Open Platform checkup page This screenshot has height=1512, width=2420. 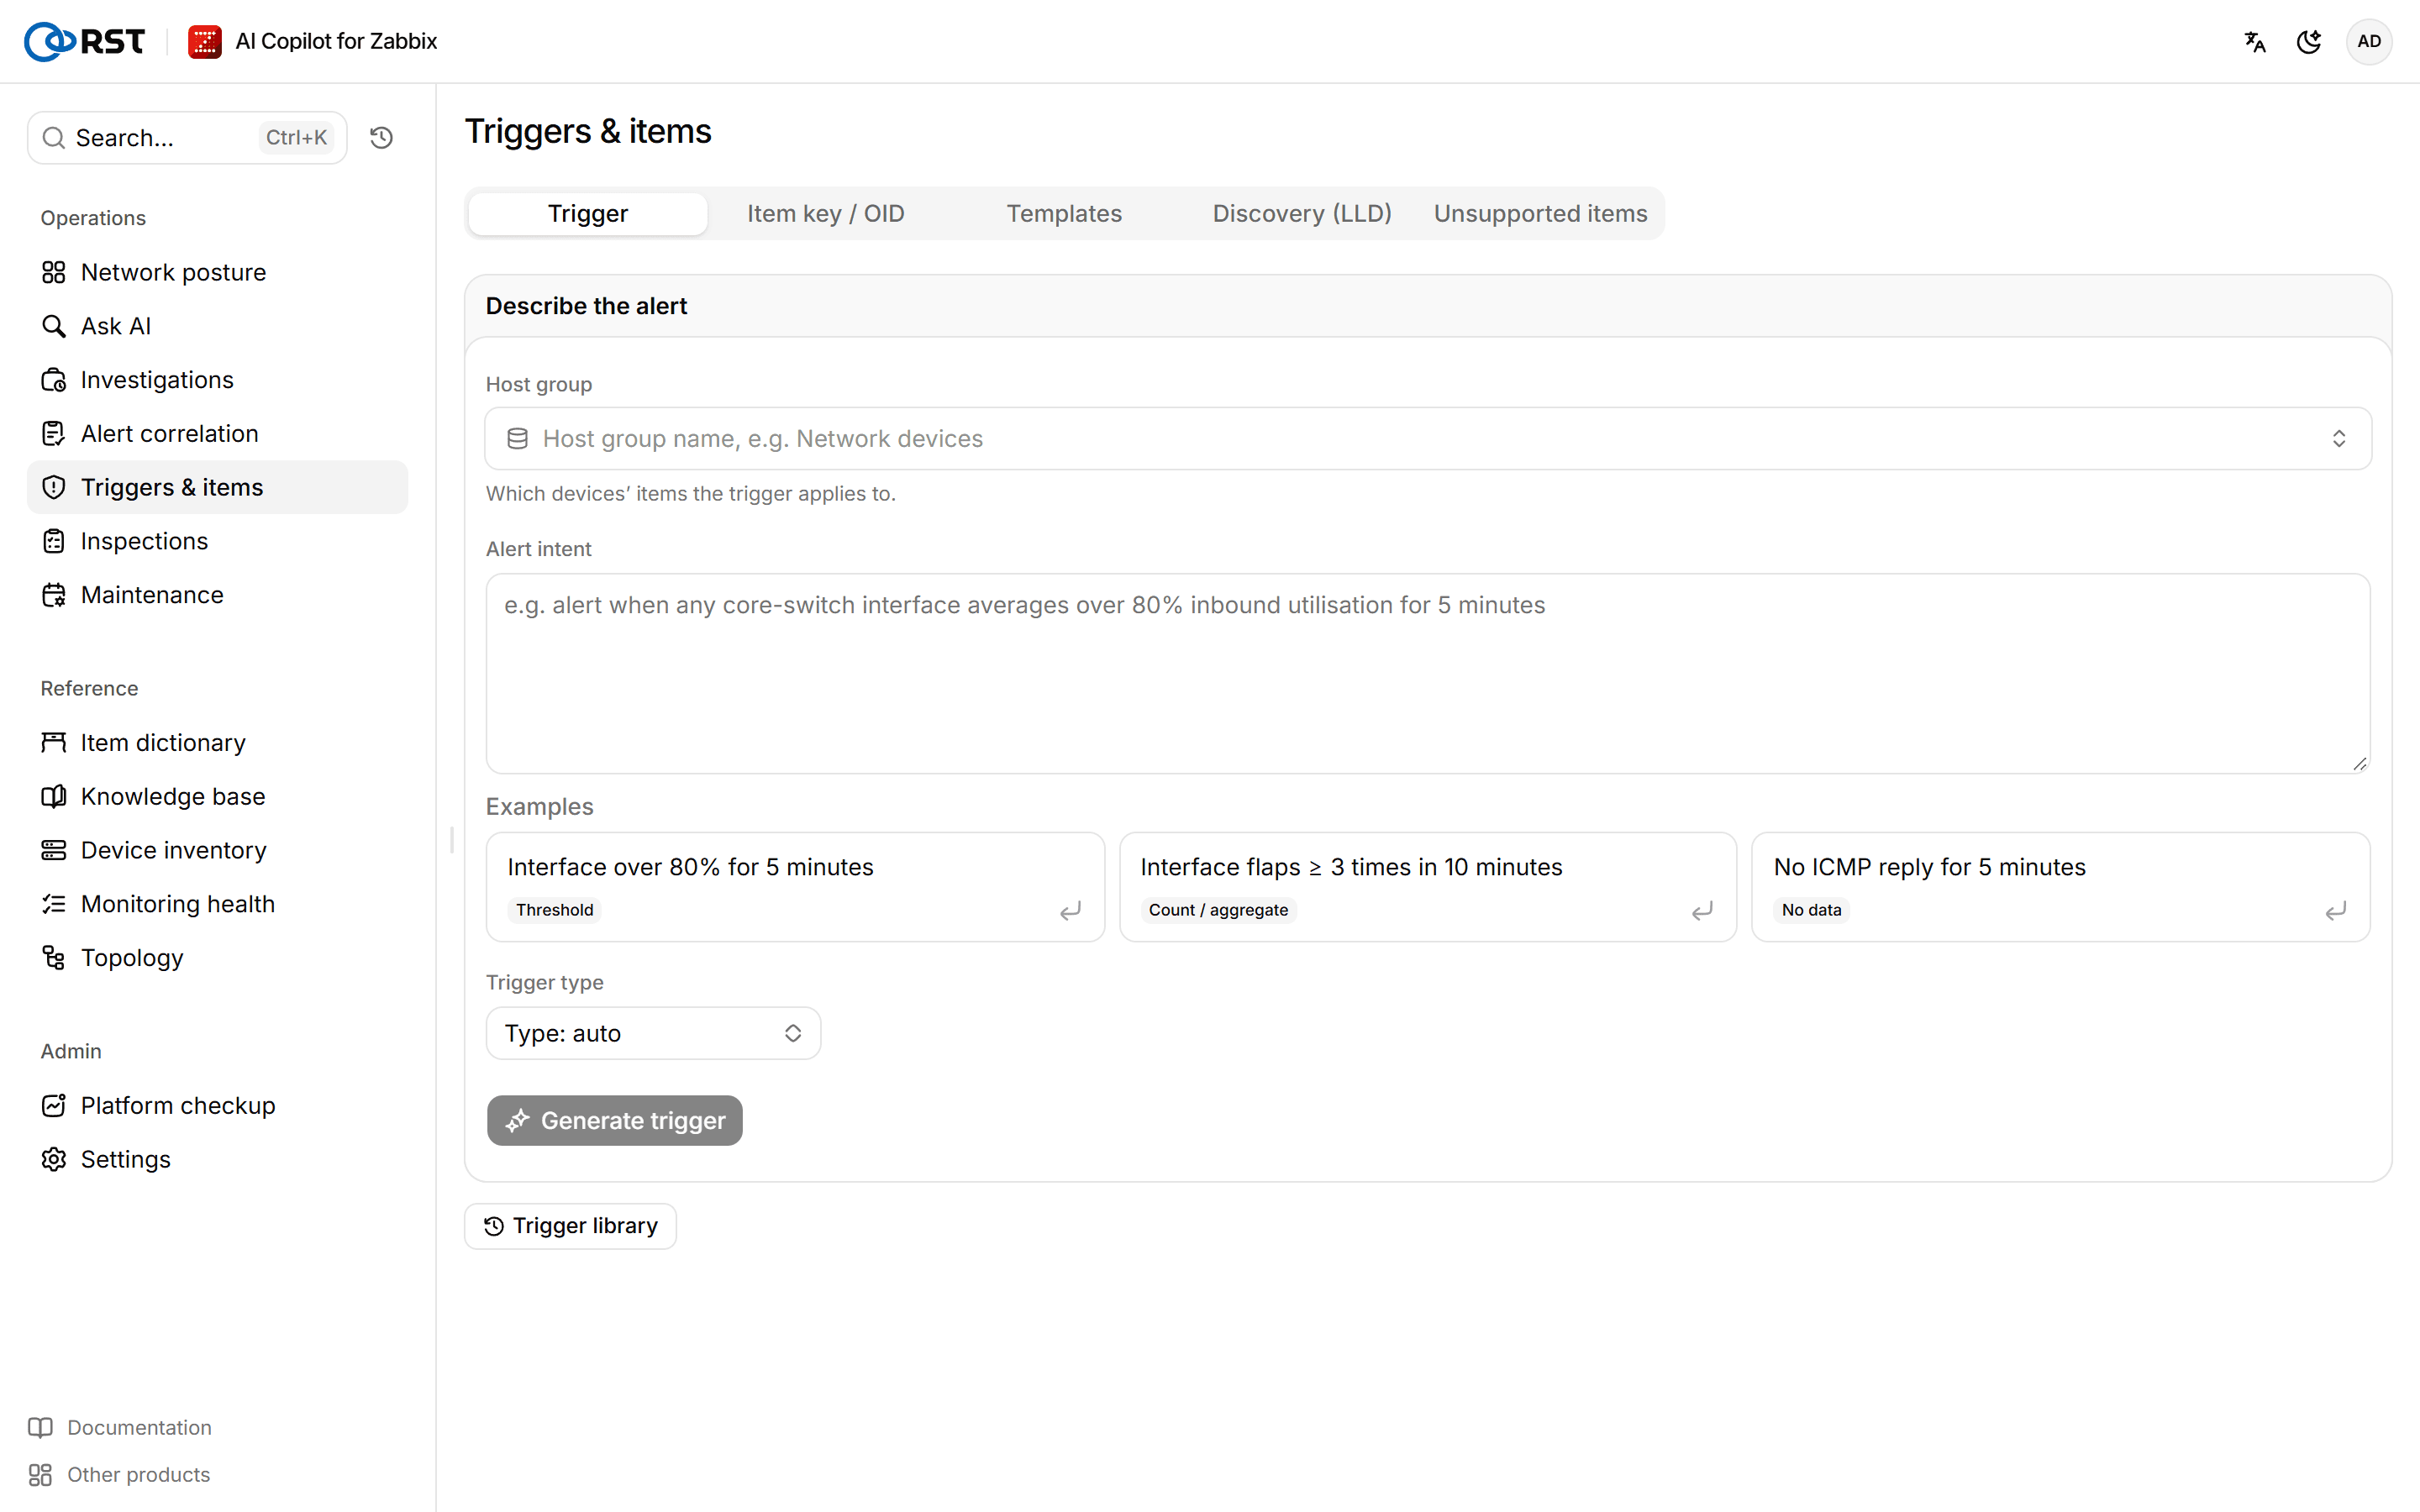tap(217, 1105)
